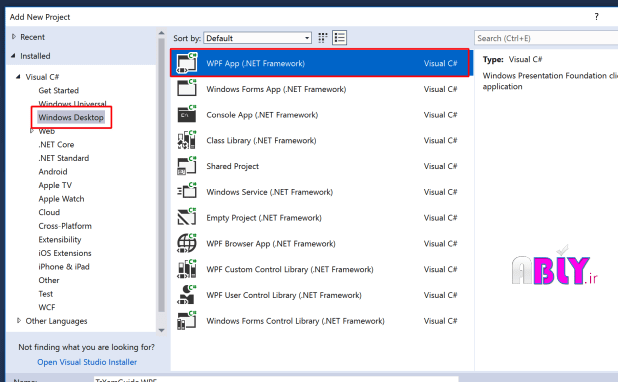Select the WCF category
Screen dimensions: 618x382
[x=47, y=307]
